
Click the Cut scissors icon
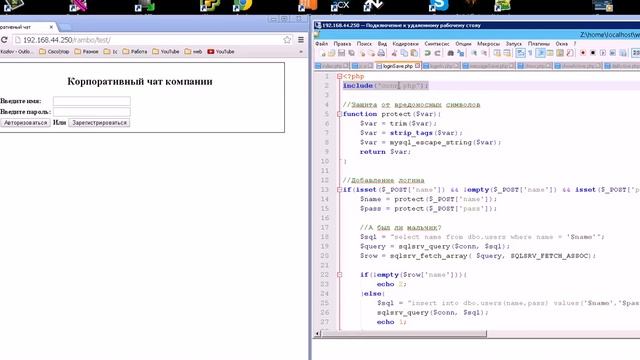click(x=394, y=53)
